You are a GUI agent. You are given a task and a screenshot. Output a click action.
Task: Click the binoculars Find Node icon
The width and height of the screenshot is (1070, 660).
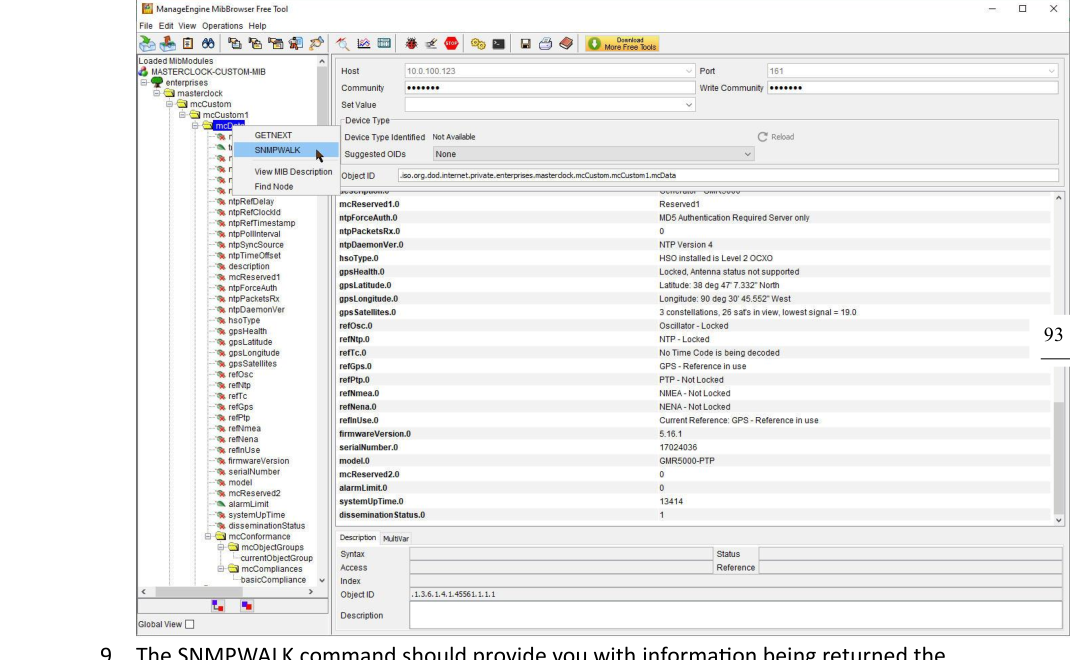coord(208,44)
